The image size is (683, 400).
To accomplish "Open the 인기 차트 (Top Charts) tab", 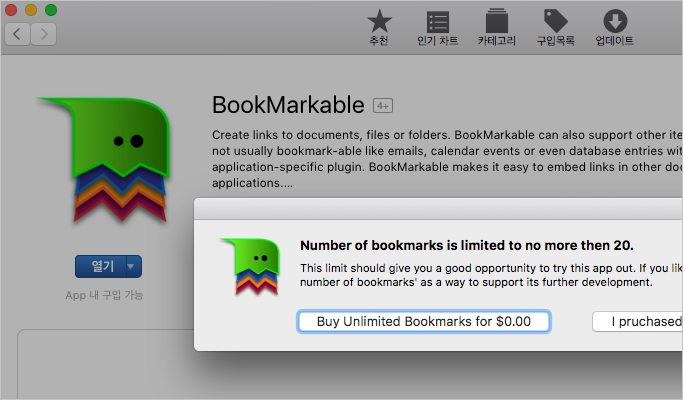I will [x=437, y=27].
